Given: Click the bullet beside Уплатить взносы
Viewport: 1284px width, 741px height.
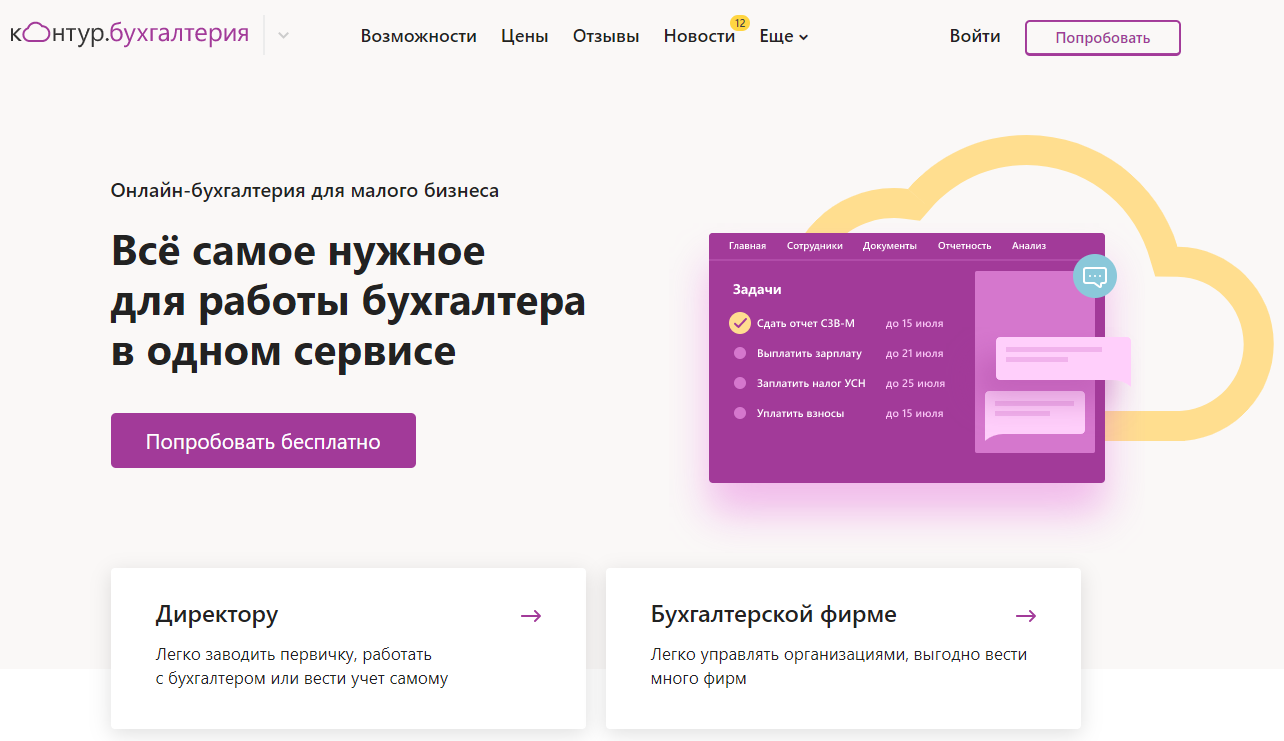Looking at the screenshot, I should click(x=740, y=413).
